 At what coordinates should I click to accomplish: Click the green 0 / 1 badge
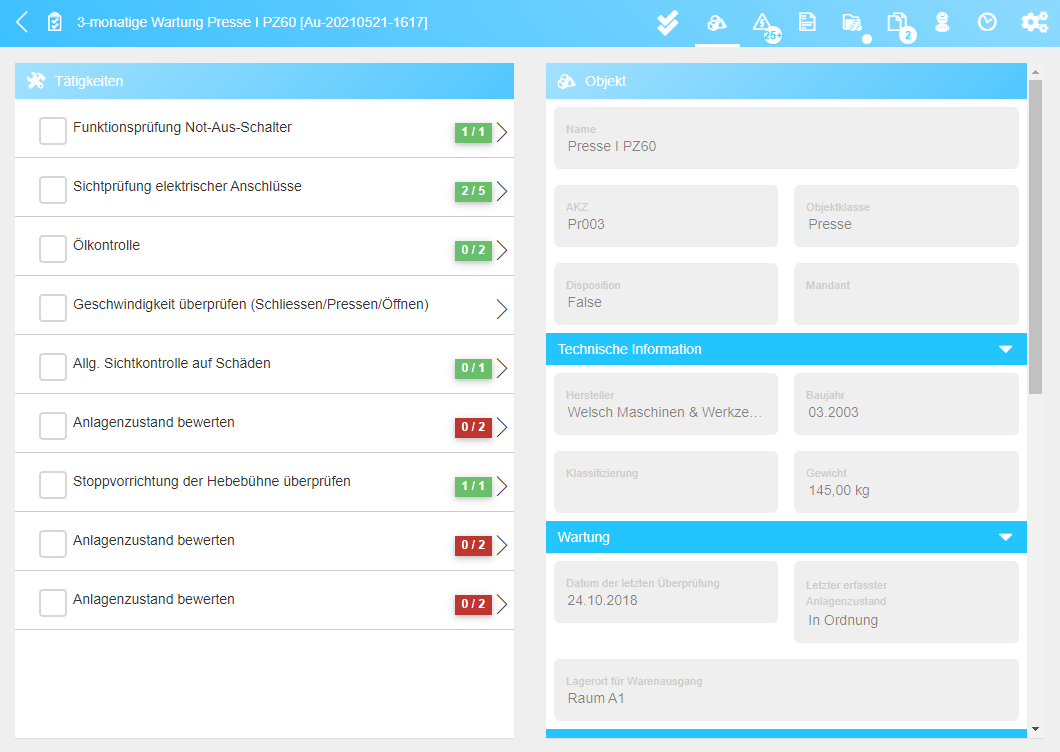(x=473, y=368)
